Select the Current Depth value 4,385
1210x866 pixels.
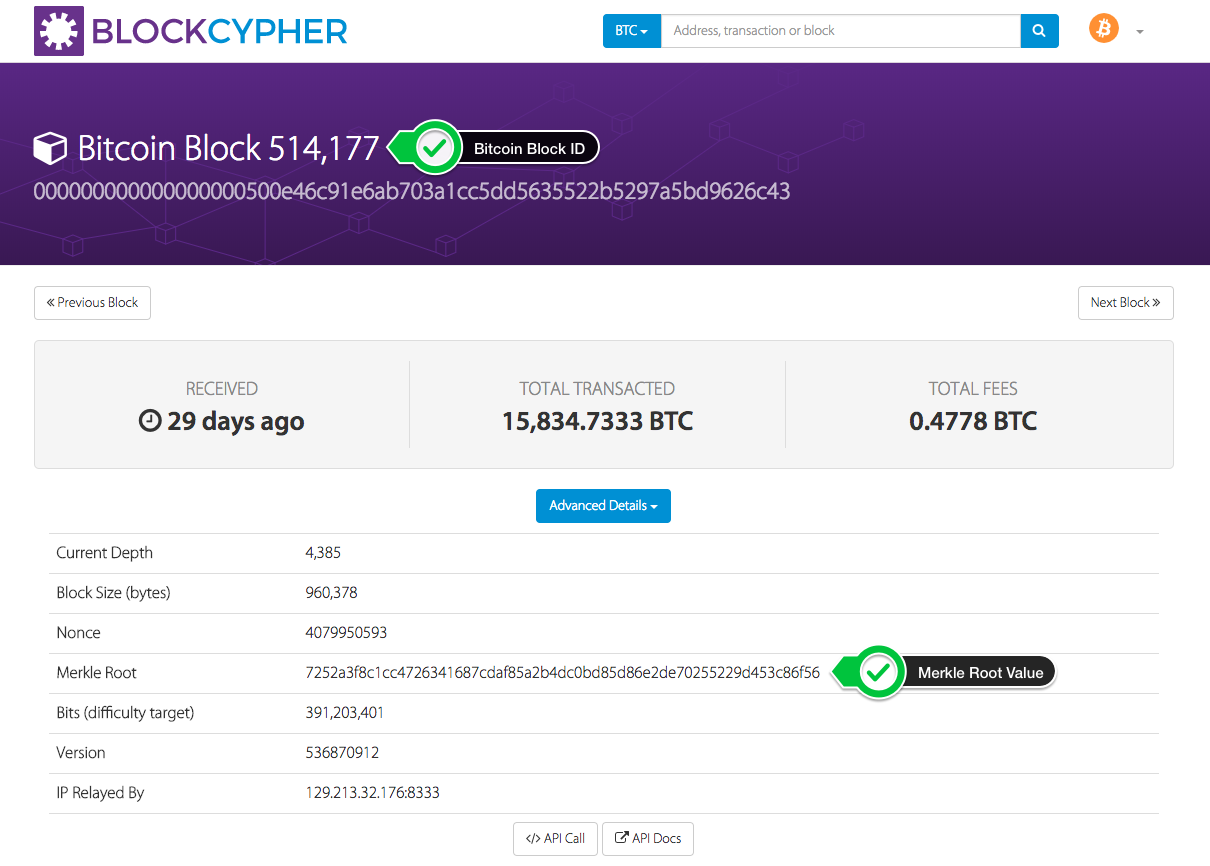click(323, 553)
